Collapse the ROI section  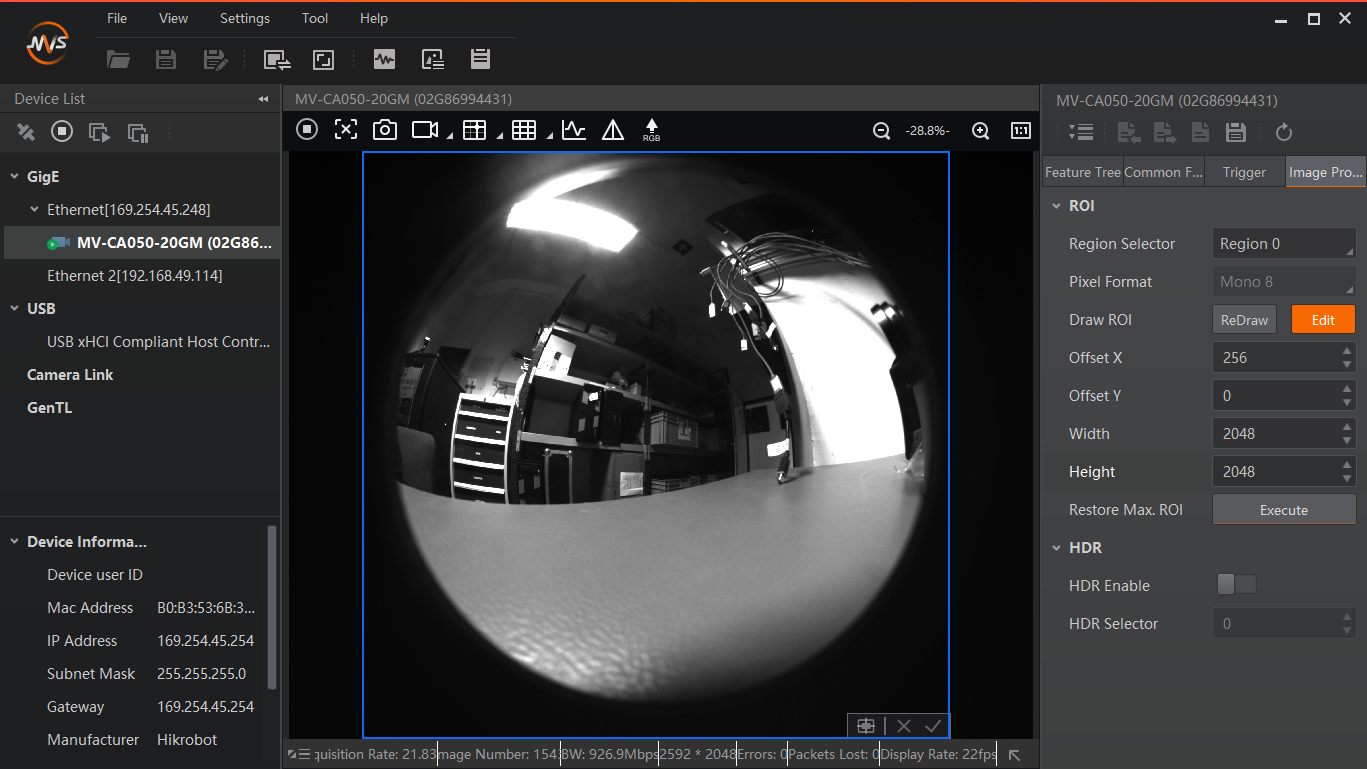1058,205
